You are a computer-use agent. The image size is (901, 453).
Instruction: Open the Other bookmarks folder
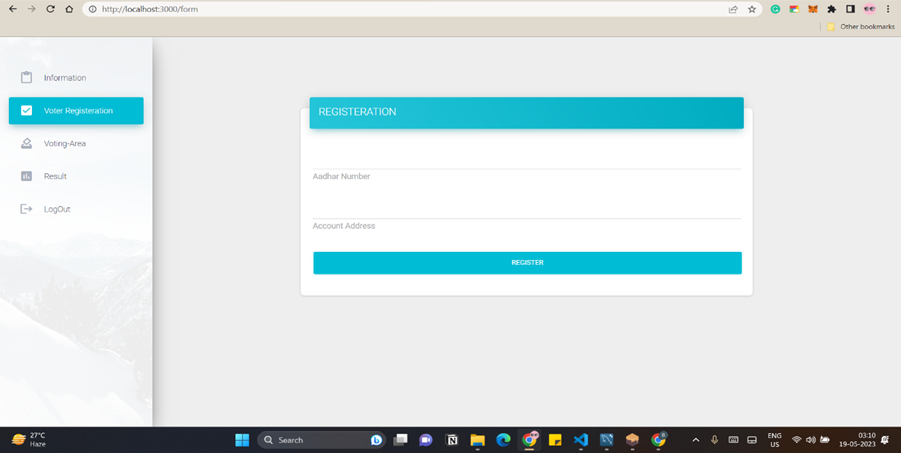click(x=861, y=26)
